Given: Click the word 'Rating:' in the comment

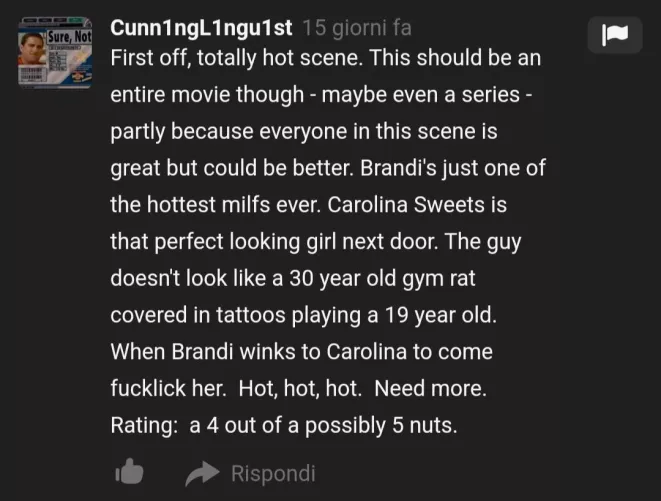Looking at the screenshot, I should (x=144, y=425).
